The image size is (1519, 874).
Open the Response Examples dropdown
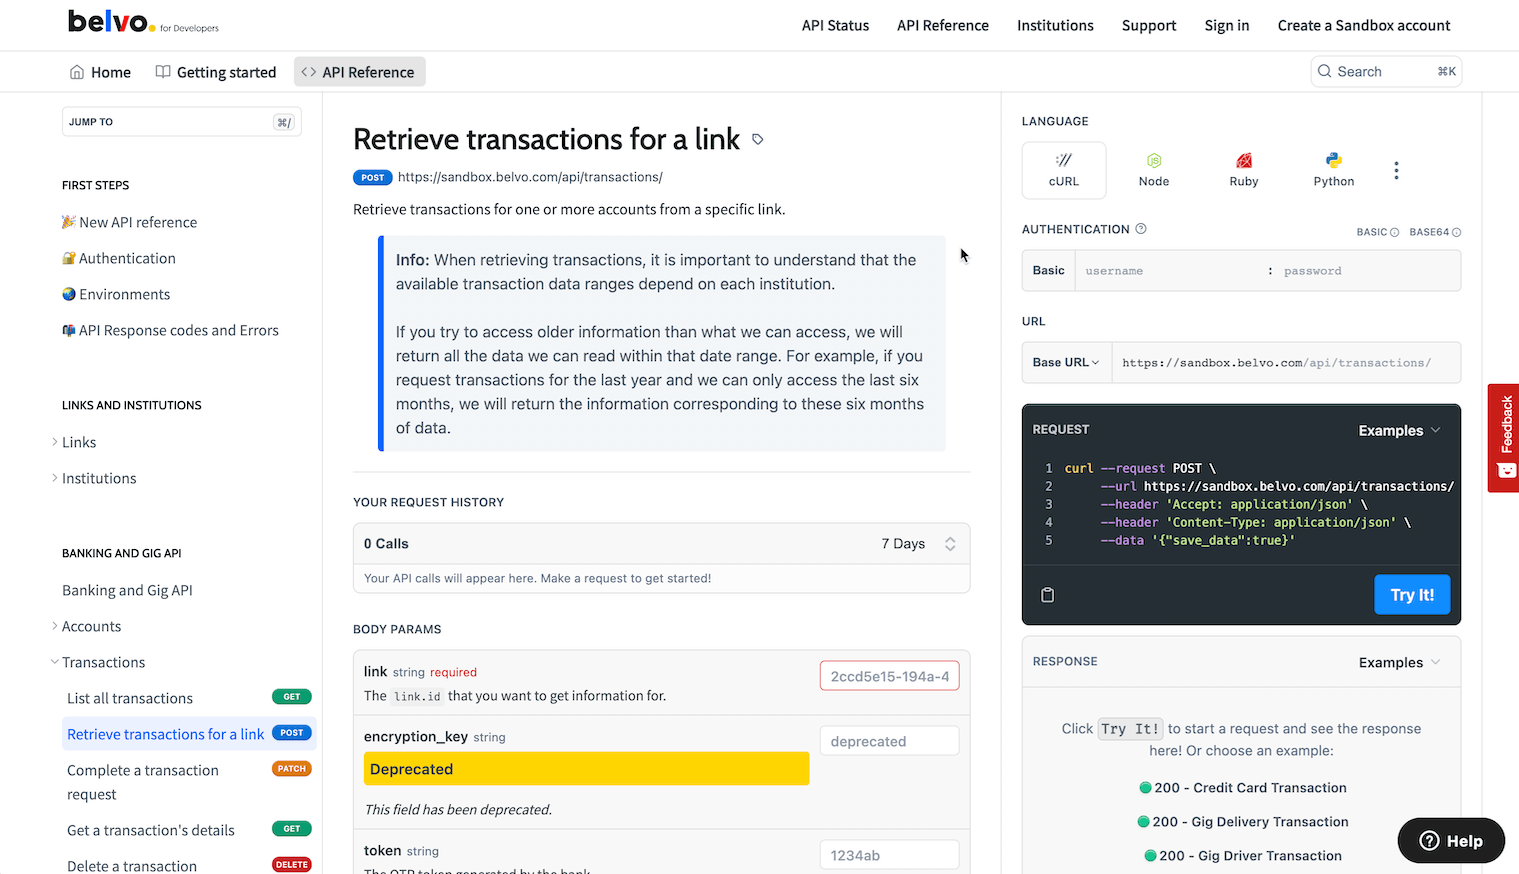tap(1399, 663)
